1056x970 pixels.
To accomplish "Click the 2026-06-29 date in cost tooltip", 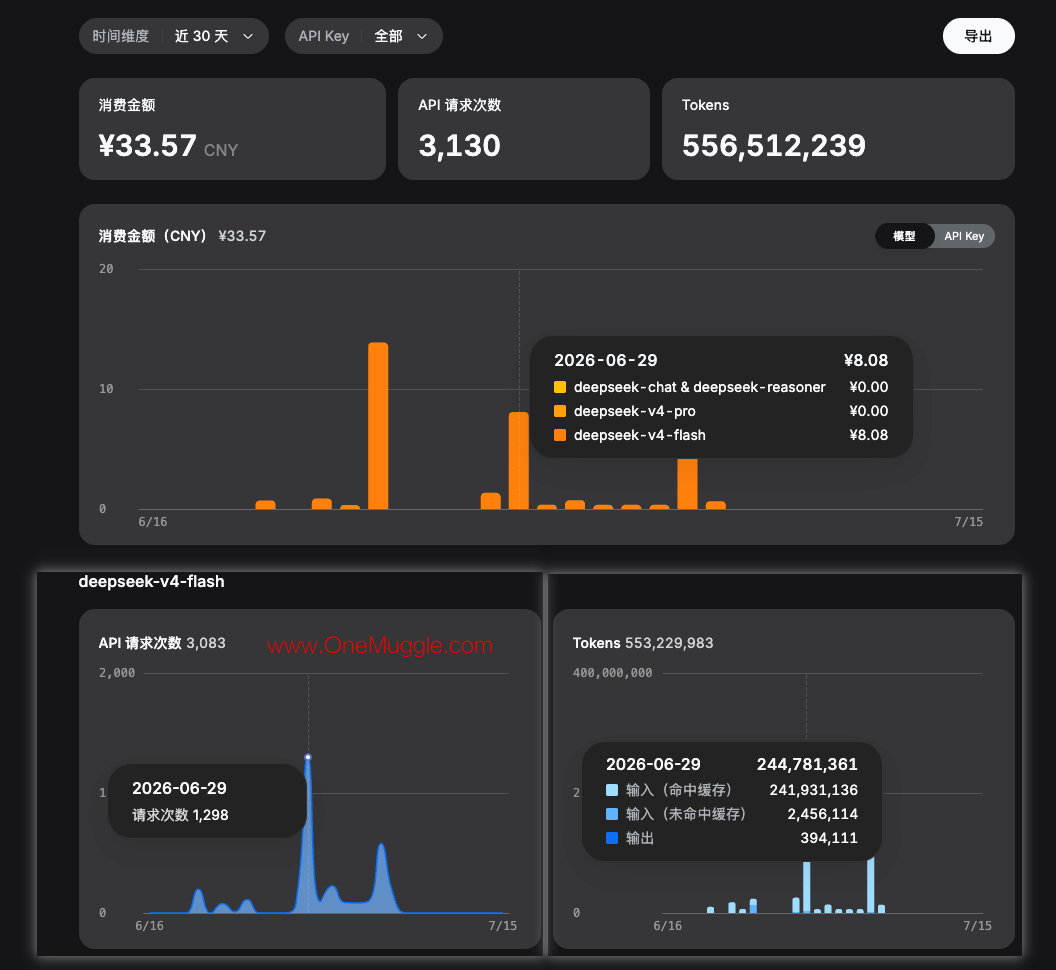I will coord(605,360).
